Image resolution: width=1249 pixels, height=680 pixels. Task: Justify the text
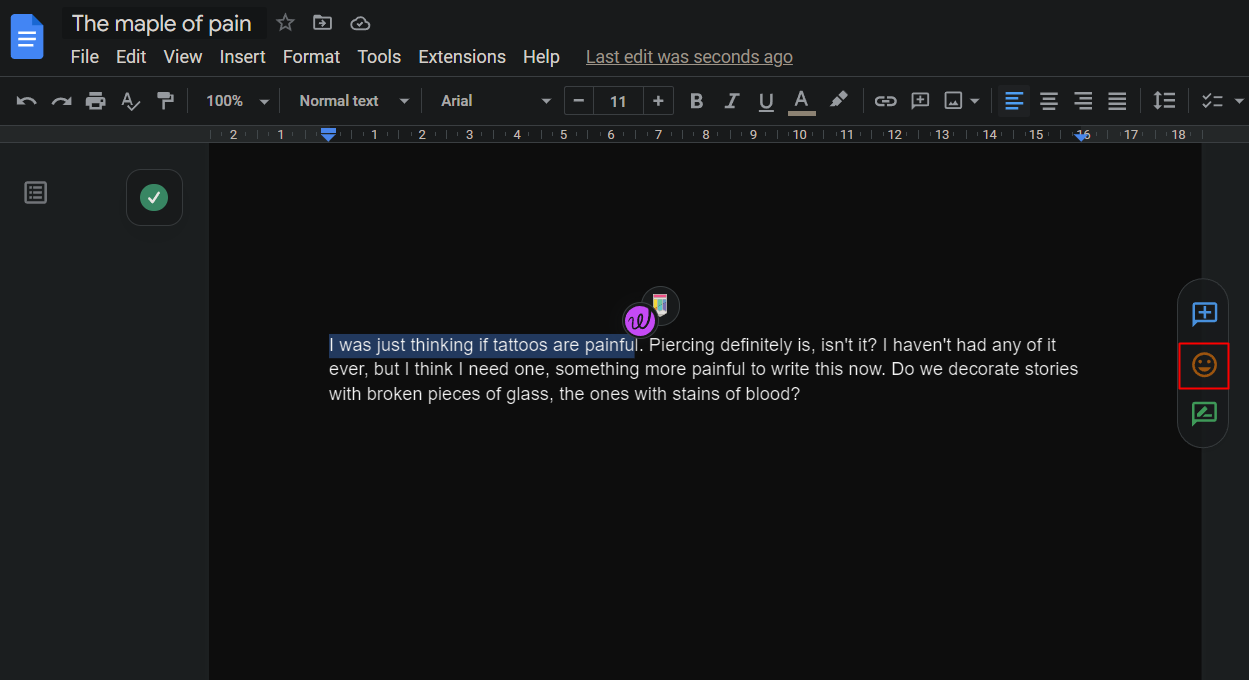pyautogui.click(x=1117, y=101)
